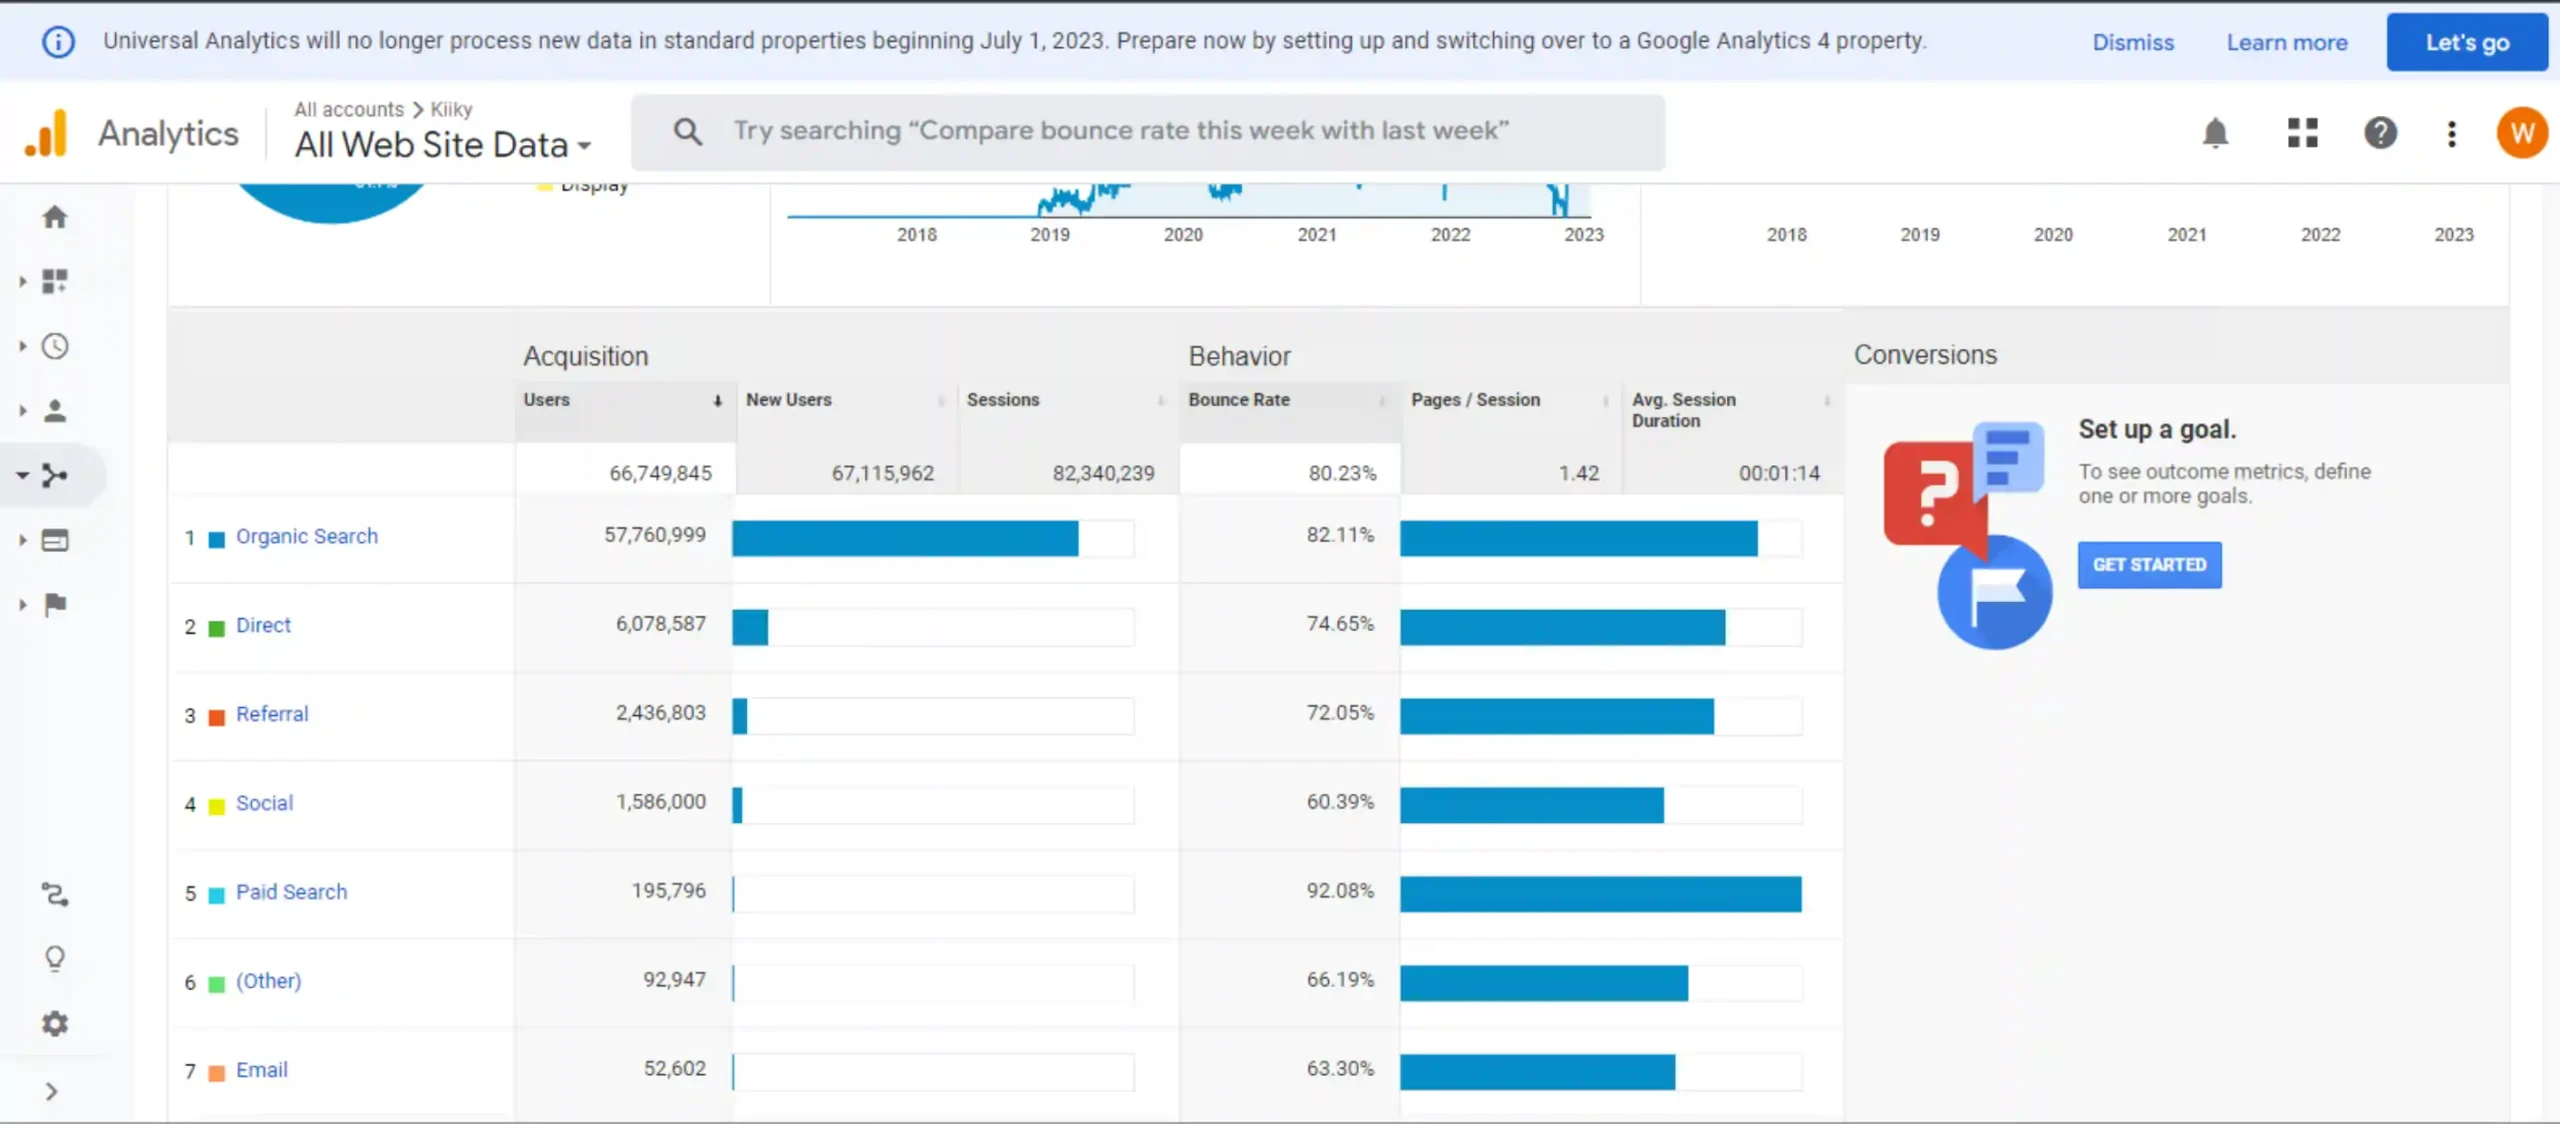The height and width of the screenshot is (1124, 2560).
Task: Expand the Conversions section arrow
Action: coord(22,604)
